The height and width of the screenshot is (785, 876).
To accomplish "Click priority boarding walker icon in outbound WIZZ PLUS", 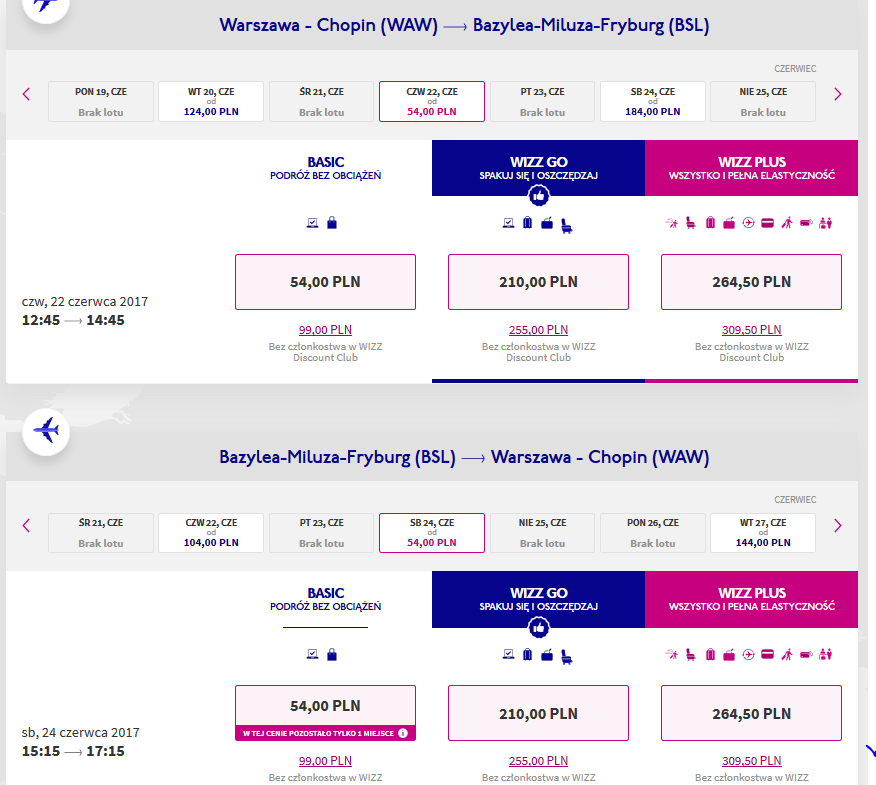I will (x=787, y=223).
